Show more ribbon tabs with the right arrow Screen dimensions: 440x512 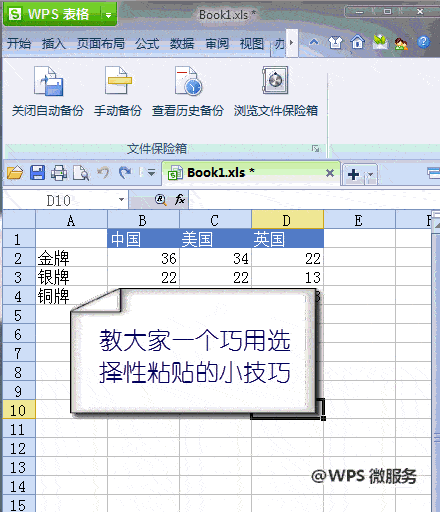click(292, 43)
